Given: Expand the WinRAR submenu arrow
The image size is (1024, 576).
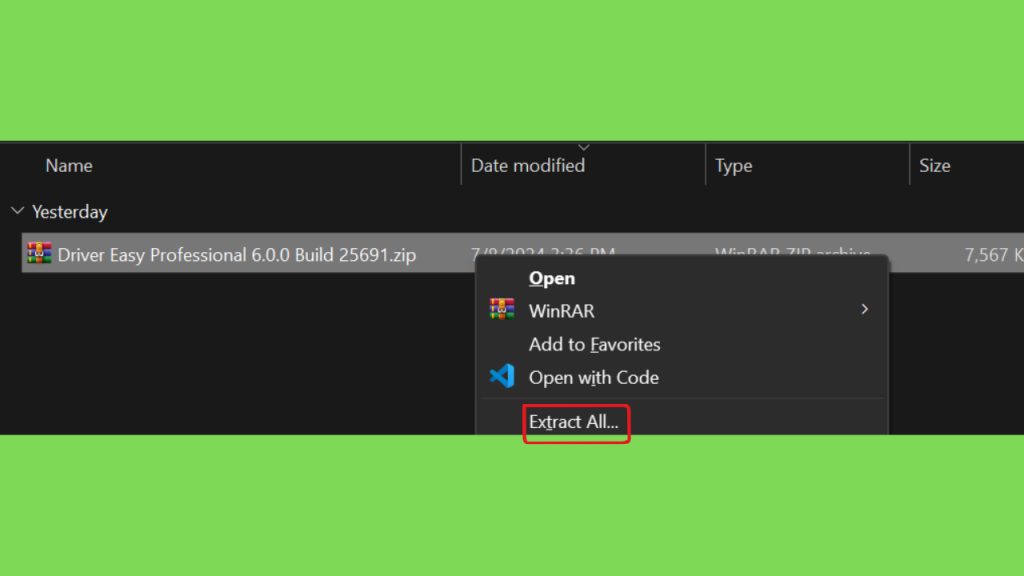Looking at the screenshot, I should [865, 310].
